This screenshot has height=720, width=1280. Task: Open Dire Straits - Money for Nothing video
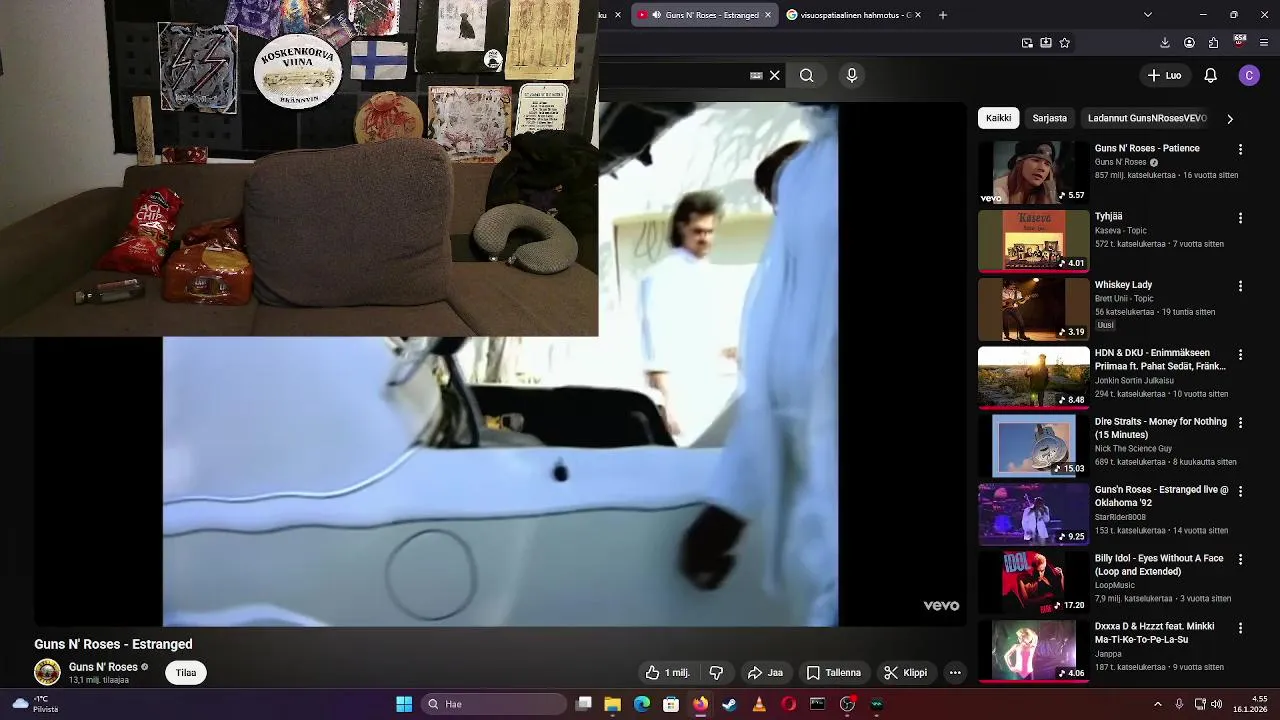[1160, 428]
